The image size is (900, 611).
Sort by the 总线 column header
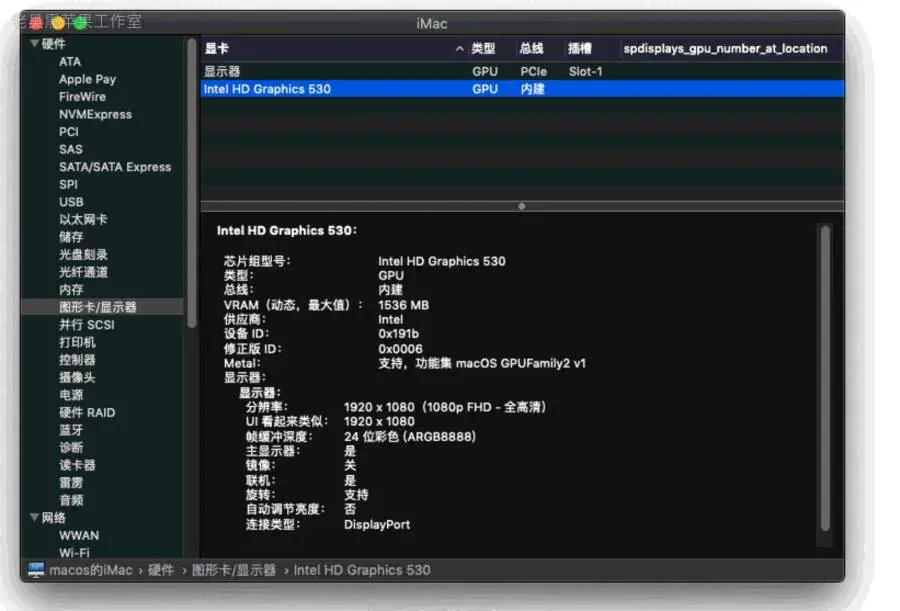point(531,49)
